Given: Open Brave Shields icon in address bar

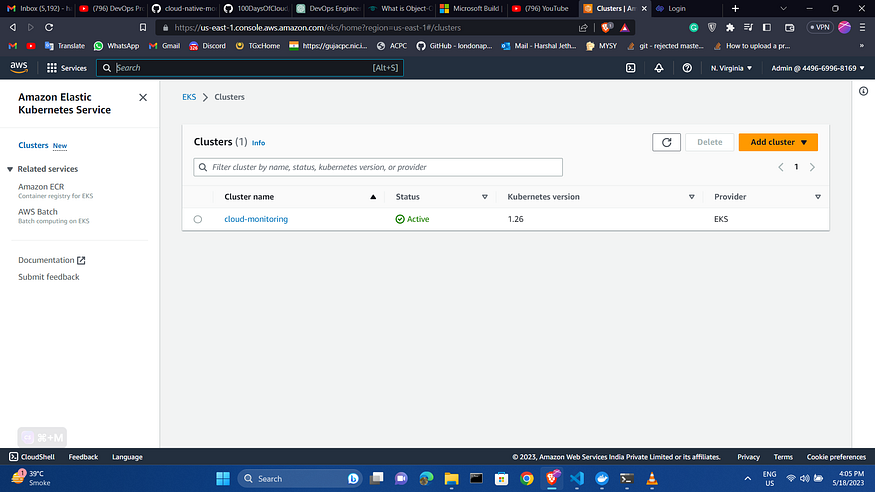Looking at the screenshot, I should (x=607, y=27).
